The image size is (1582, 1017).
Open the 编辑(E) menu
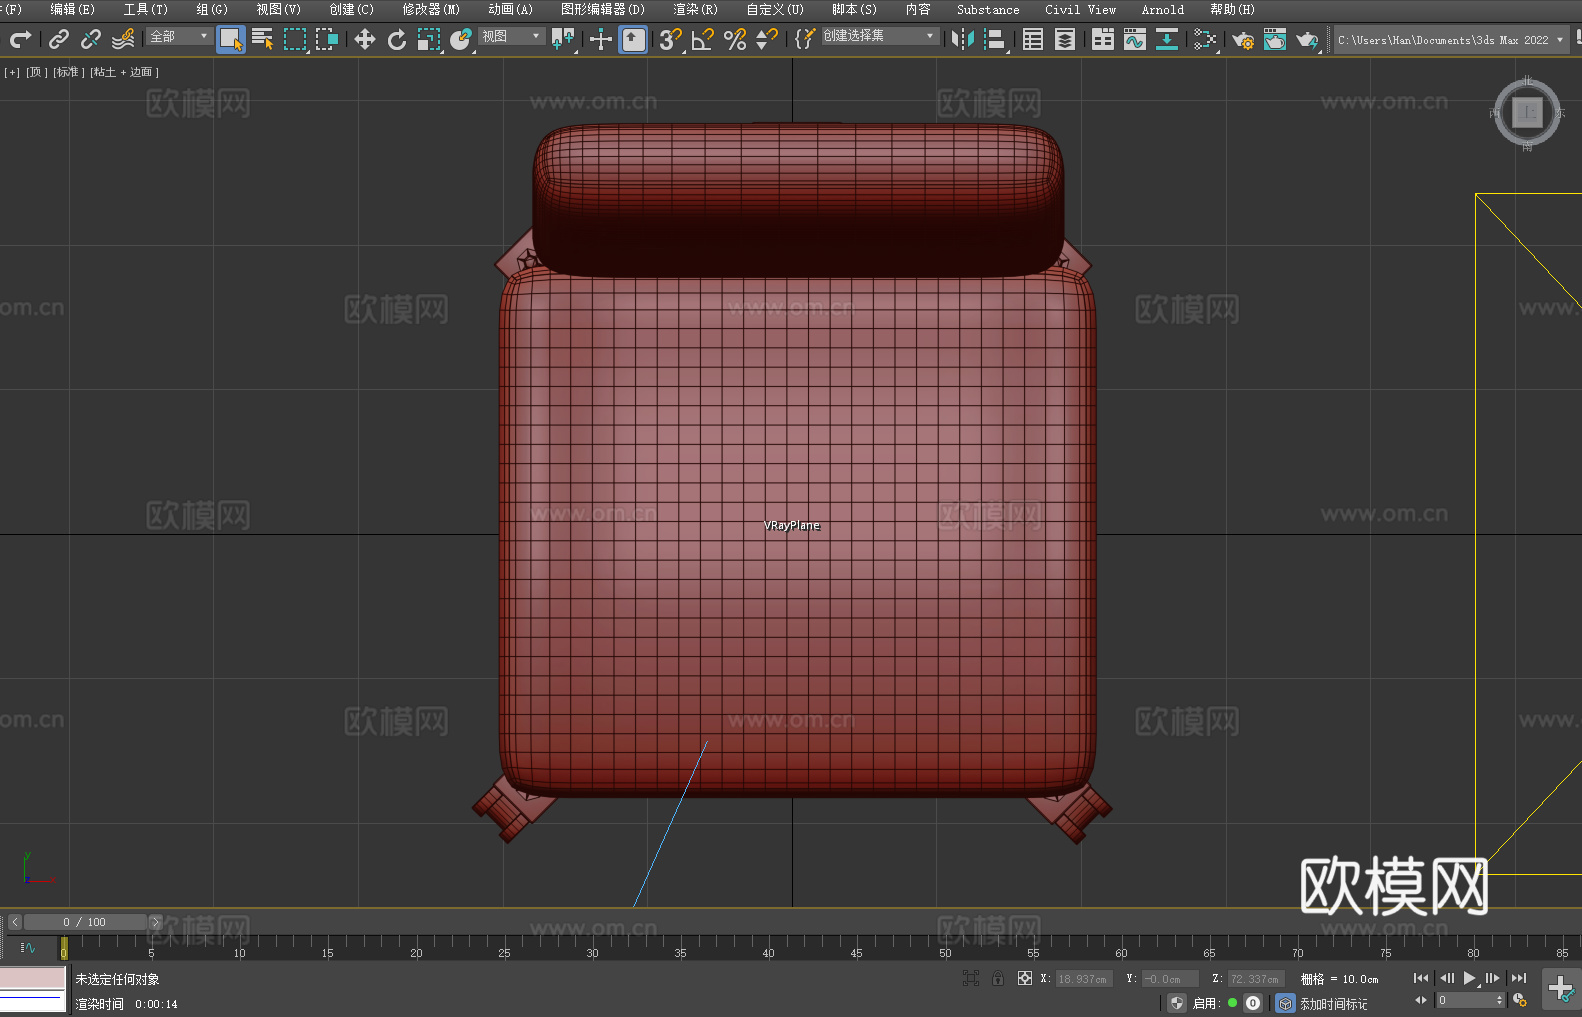coord(73,9)
